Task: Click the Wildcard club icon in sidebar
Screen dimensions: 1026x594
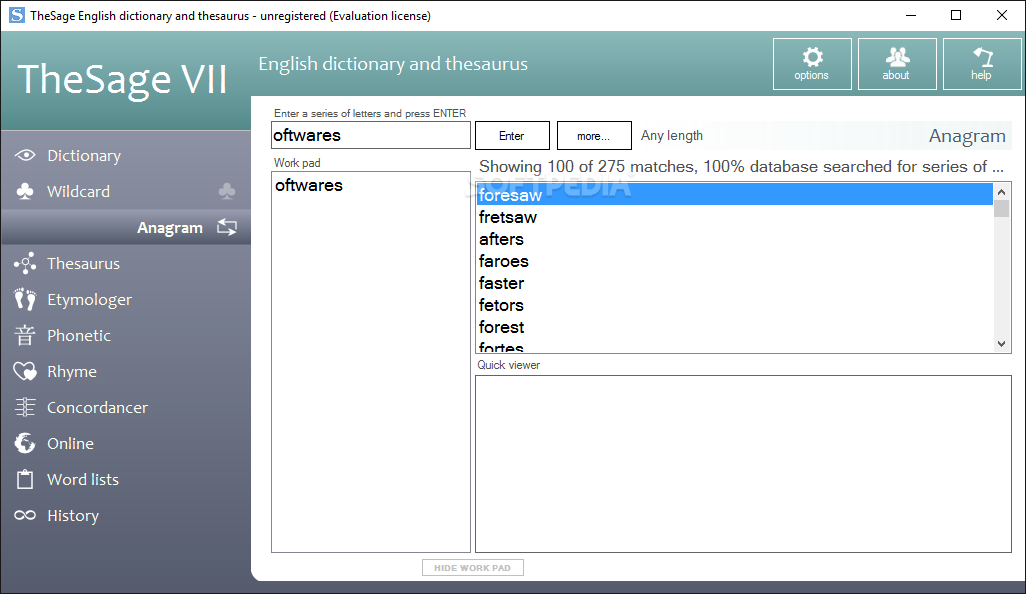Action: click(x=25, y=192)
